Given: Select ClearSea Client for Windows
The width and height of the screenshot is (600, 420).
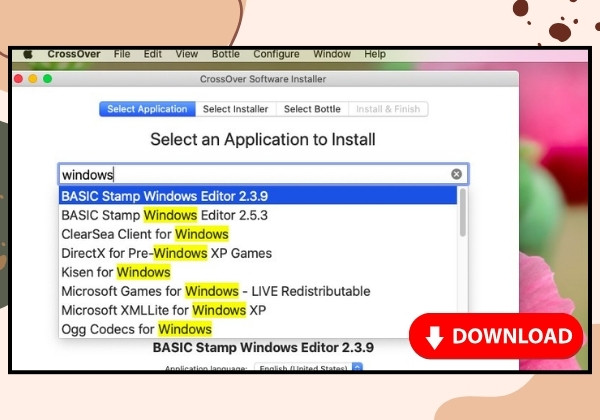Looking at the screenshot, I should click(258, 234).
